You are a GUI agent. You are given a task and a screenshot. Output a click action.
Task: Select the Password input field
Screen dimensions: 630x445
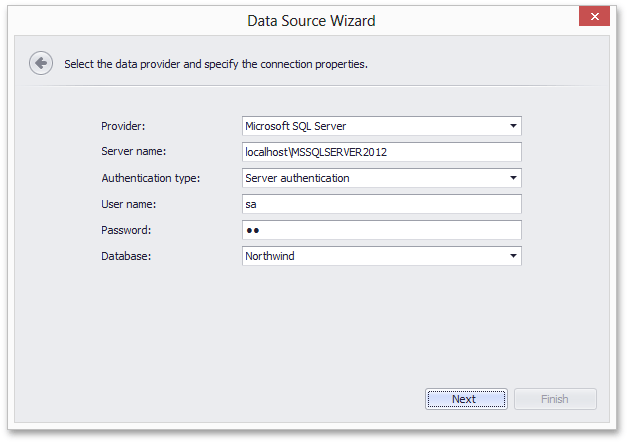(382, 230)
